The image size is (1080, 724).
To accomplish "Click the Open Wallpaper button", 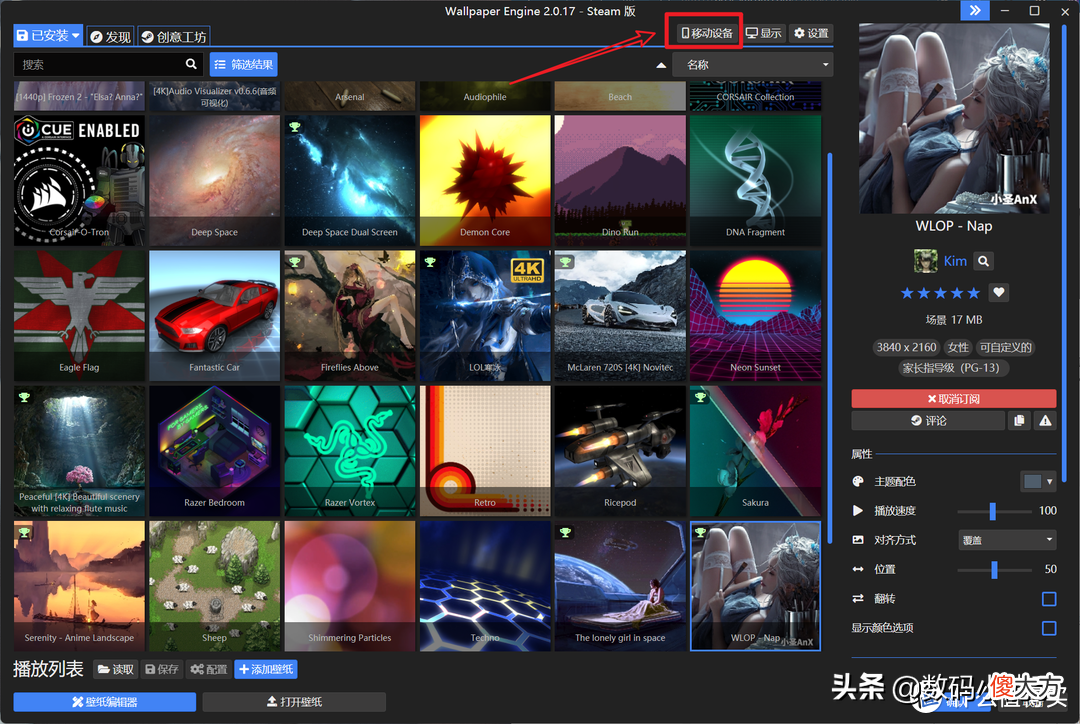I will tap(294, 702).
